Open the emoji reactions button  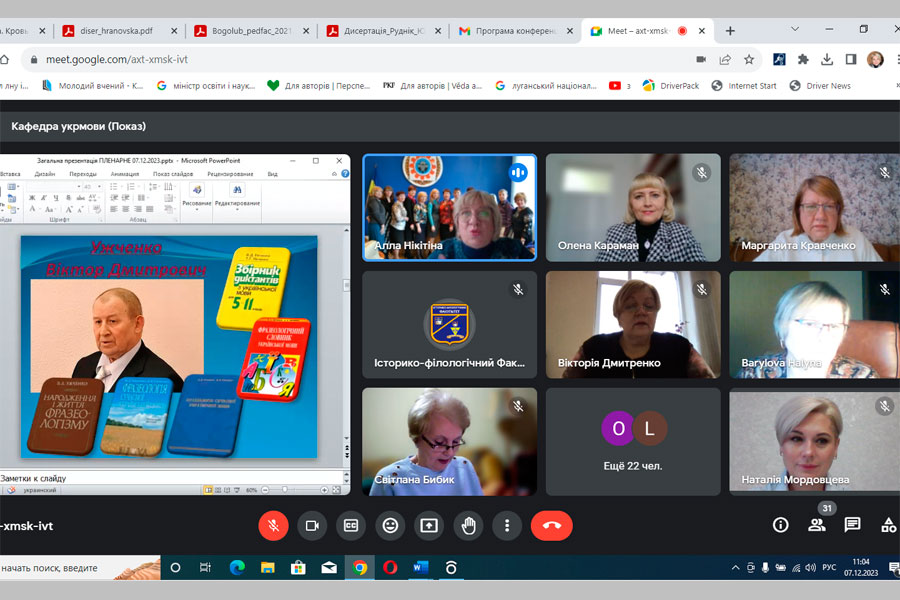click(x=390, y=525)
